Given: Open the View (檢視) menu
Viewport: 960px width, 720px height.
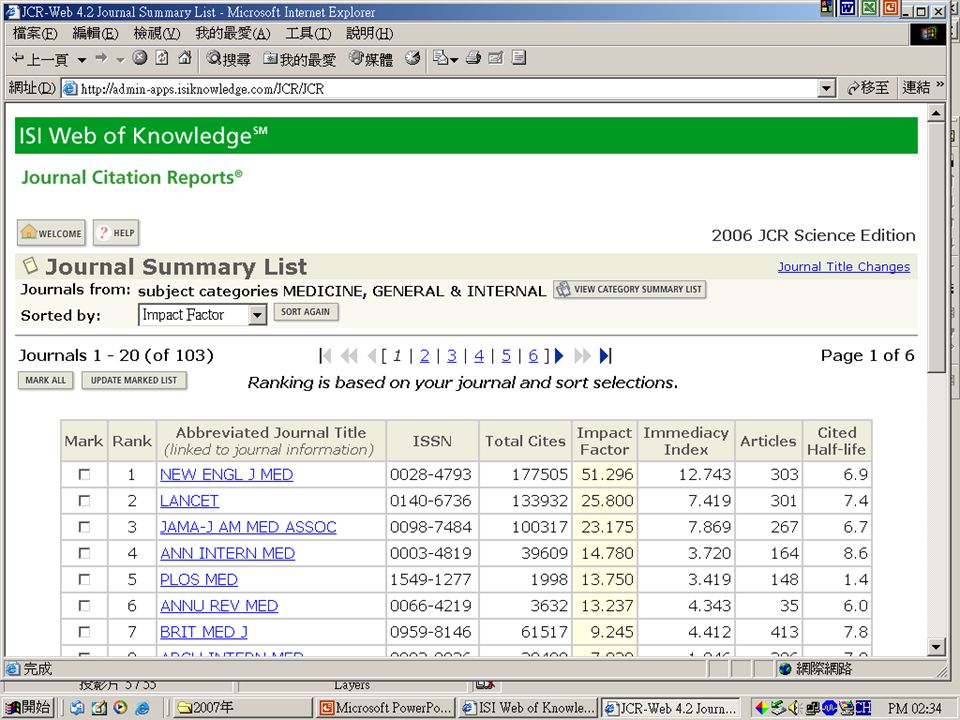Looking at the screenshot, I should point(157,33).
